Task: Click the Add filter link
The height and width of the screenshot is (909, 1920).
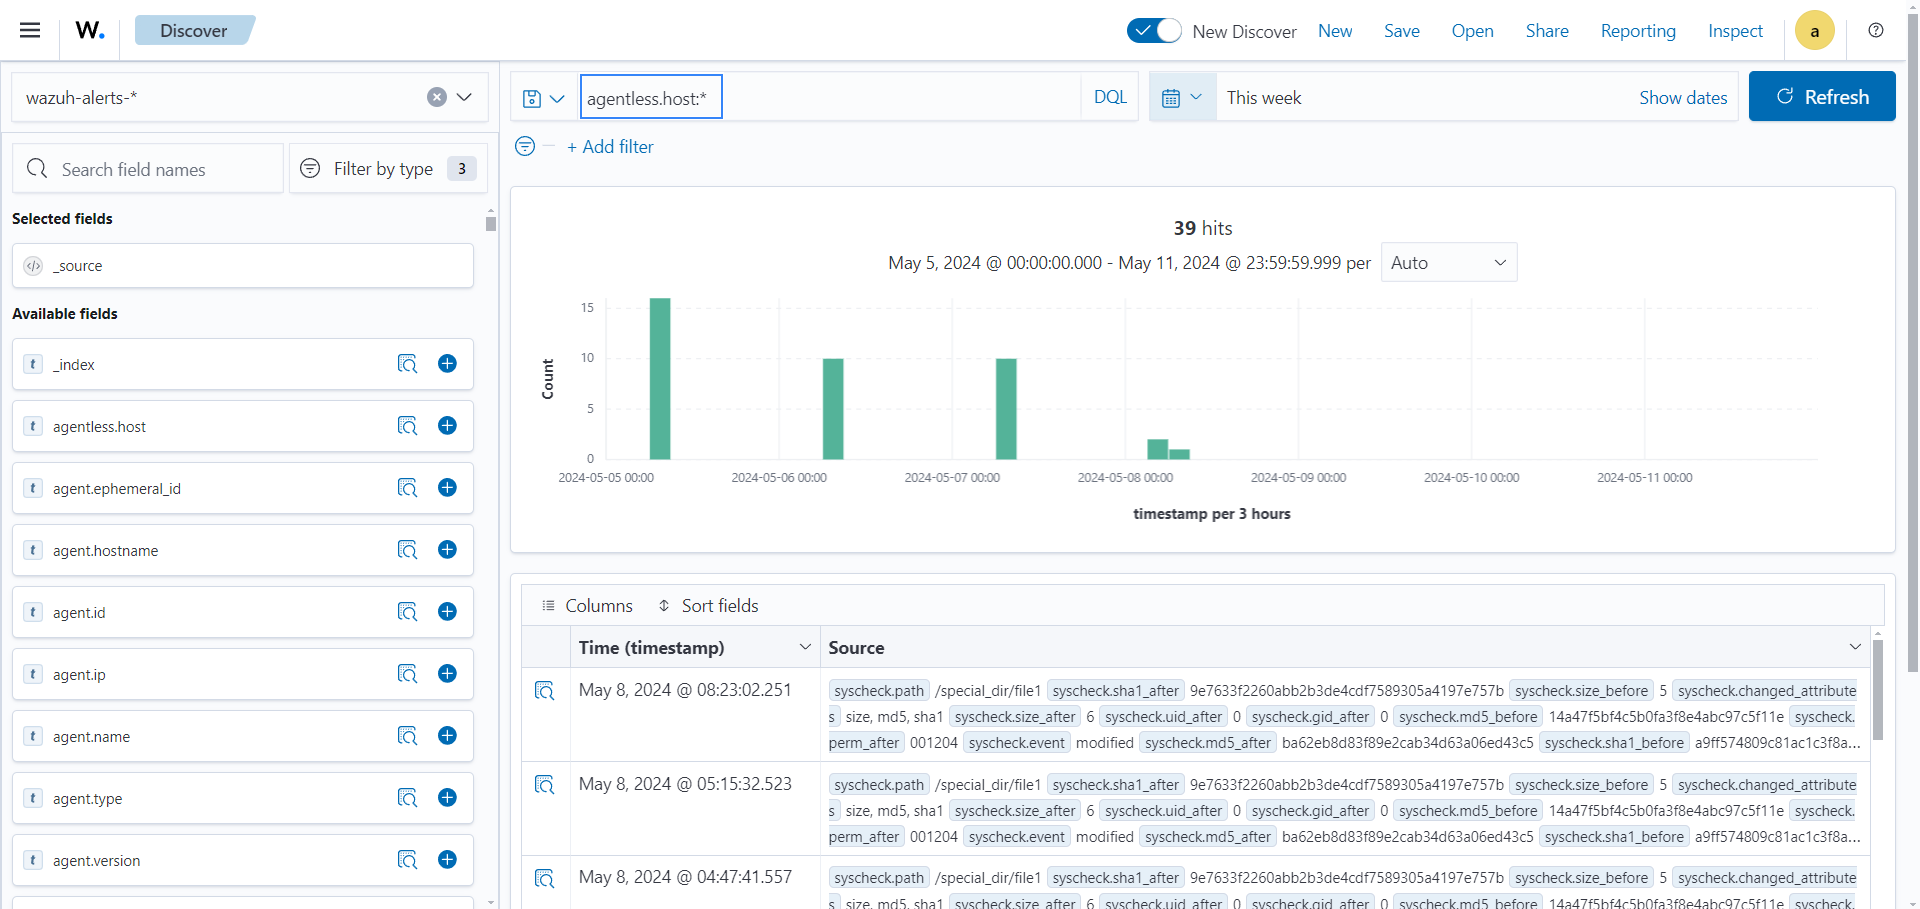Action: (610, 146)
